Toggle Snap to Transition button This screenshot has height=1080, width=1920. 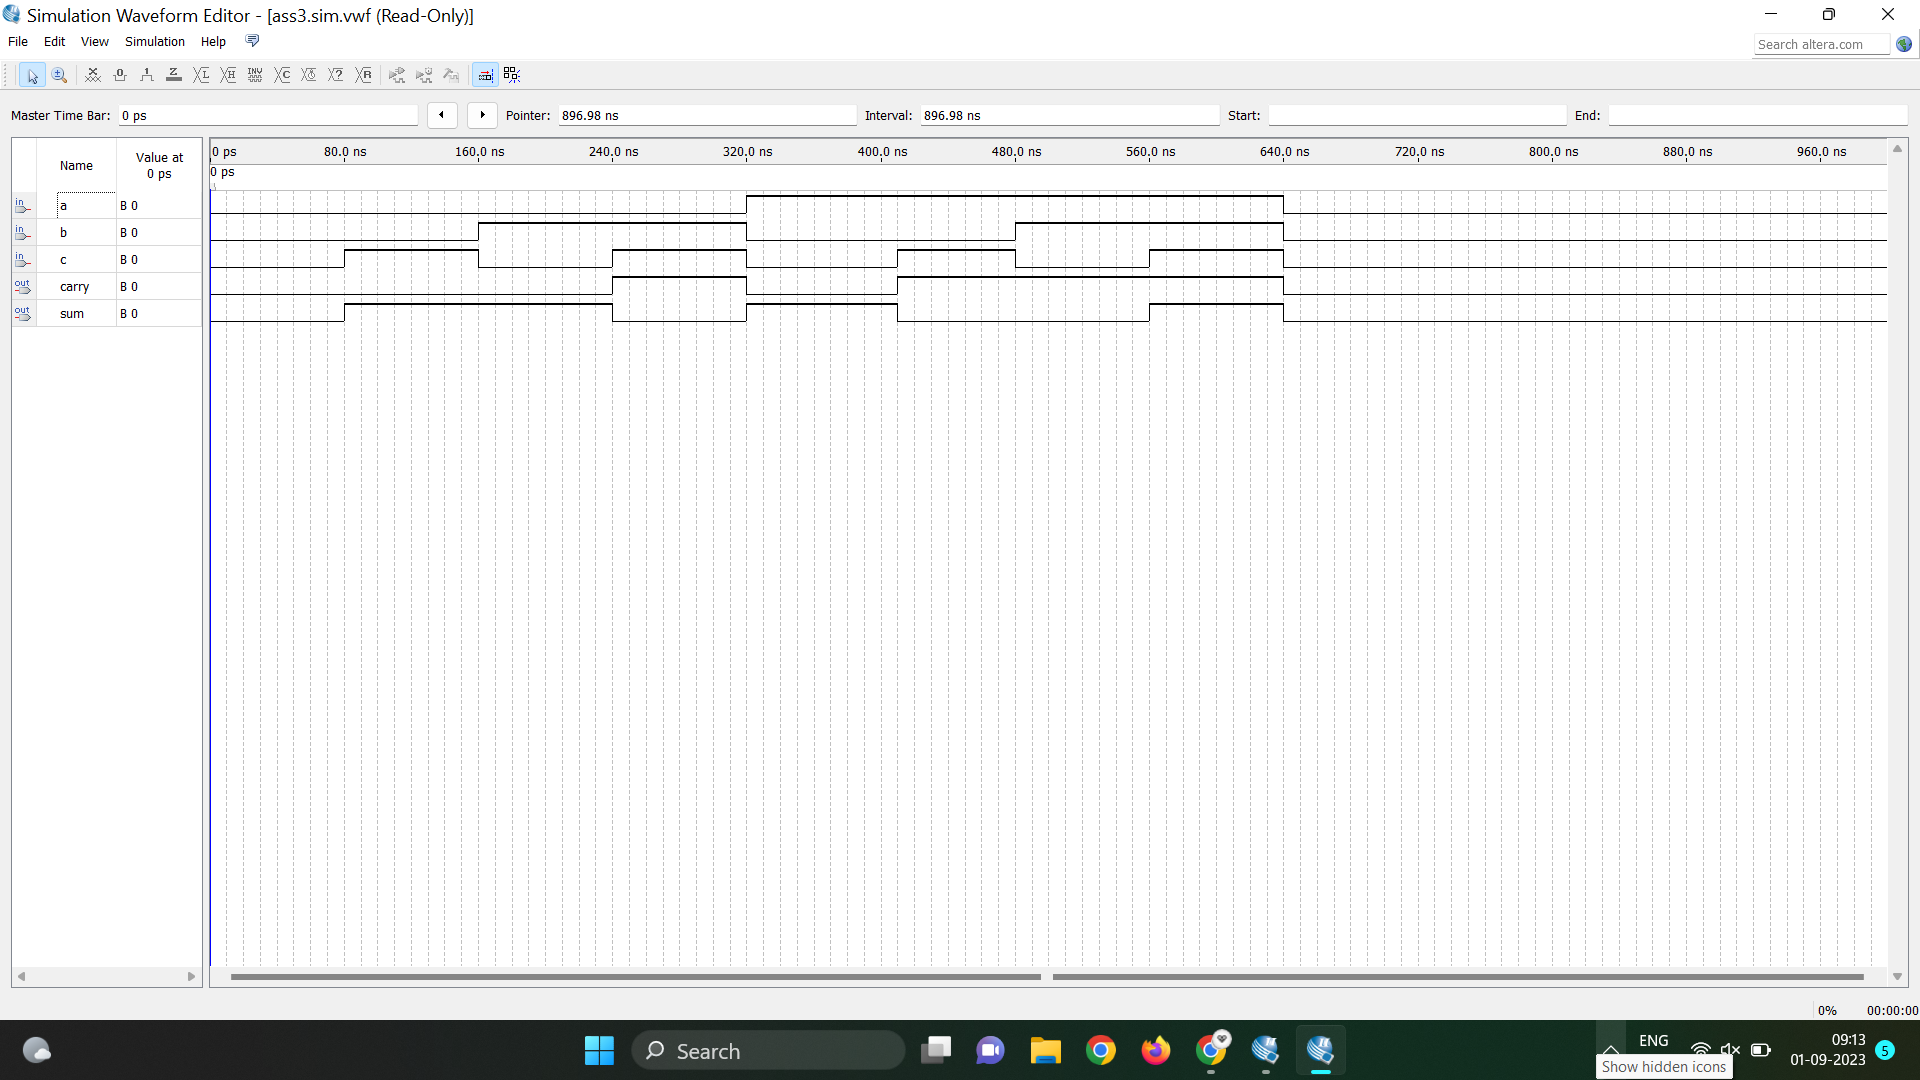pos(512,75)
